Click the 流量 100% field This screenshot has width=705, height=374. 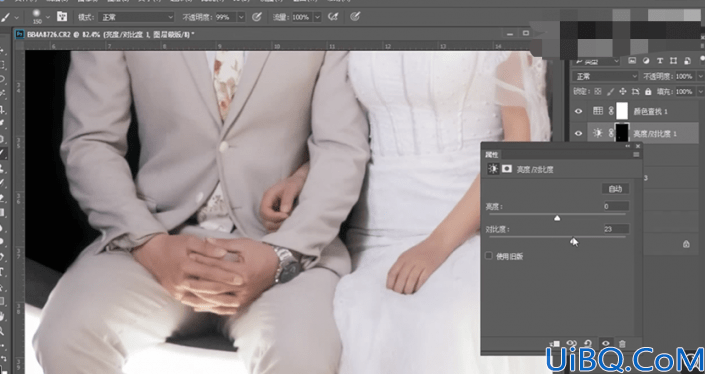pos(301,17)
